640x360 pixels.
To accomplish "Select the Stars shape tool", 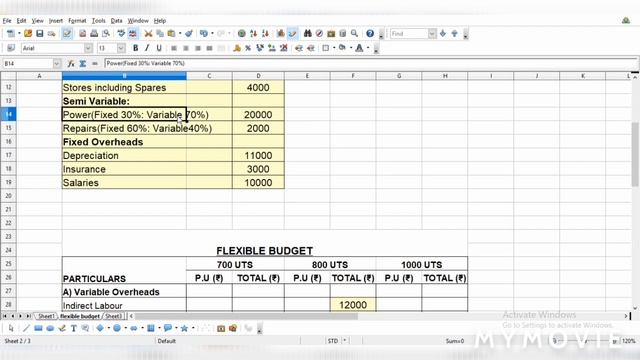I will (x=184, y=328).
